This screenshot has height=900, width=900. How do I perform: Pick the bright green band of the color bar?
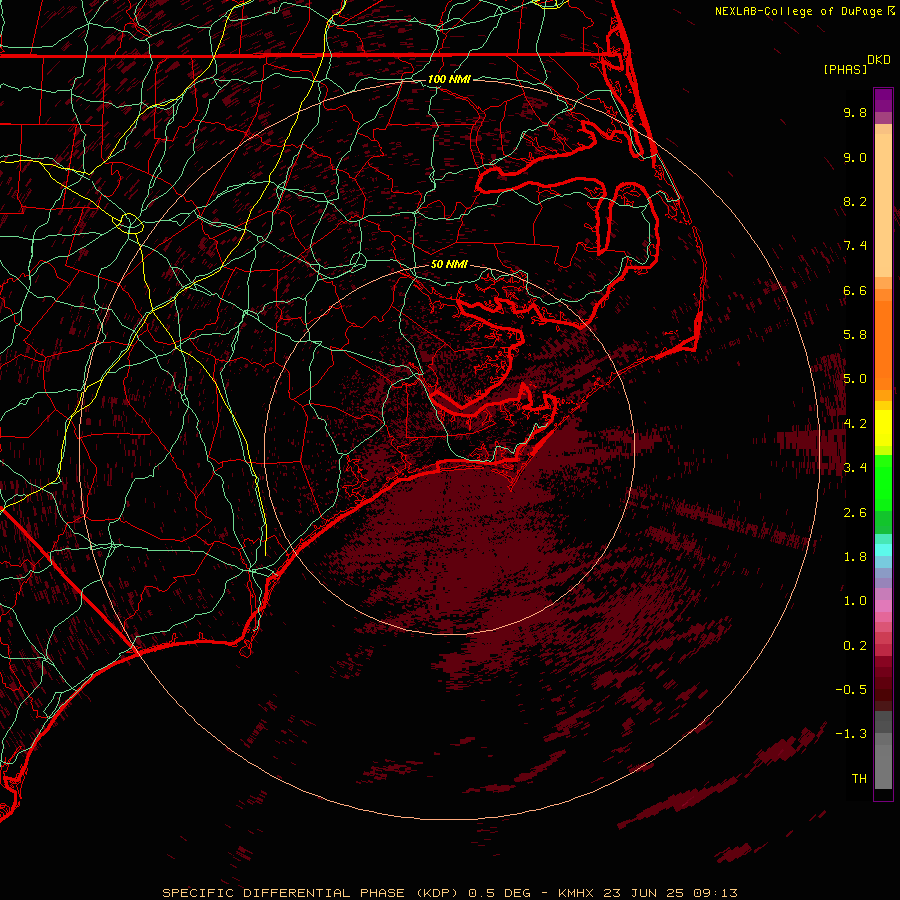[x=883, y=483]
